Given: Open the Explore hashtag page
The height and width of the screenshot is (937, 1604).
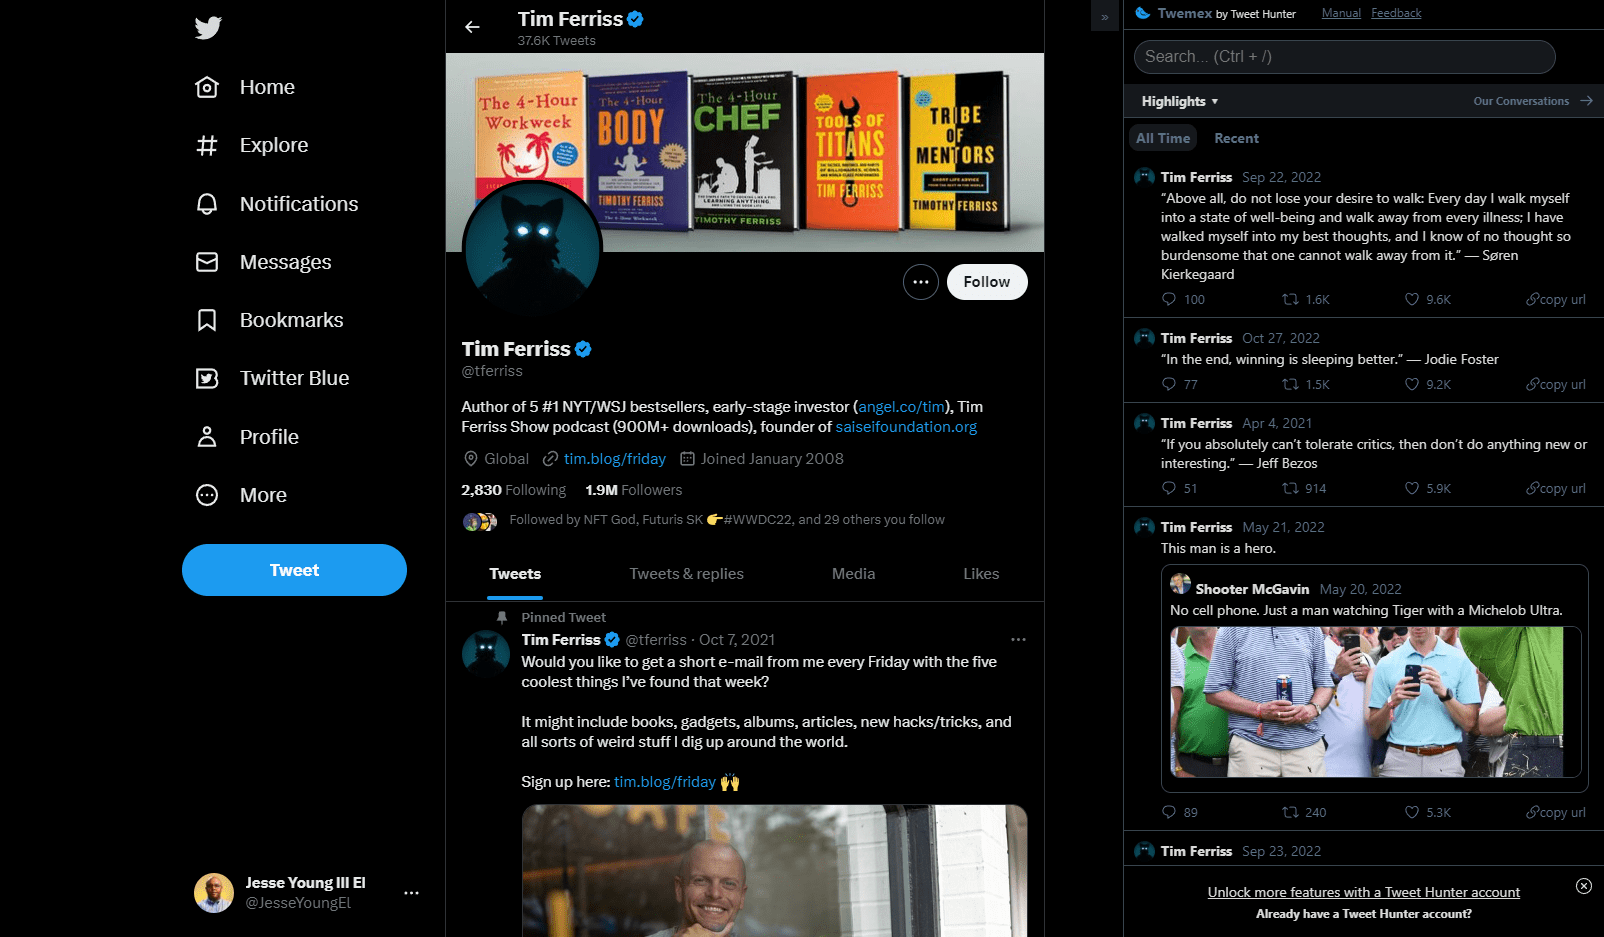Looking at the screenshot, I should 251,145.
